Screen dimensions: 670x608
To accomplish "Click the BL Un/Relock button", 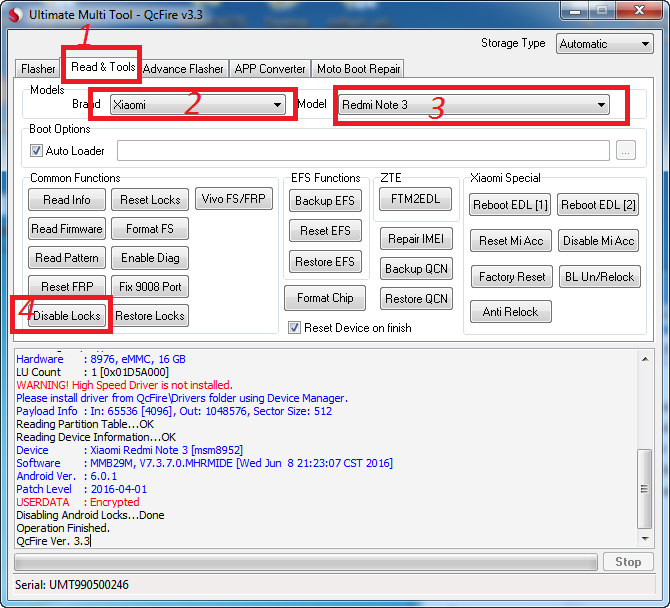I will [599, 276].
